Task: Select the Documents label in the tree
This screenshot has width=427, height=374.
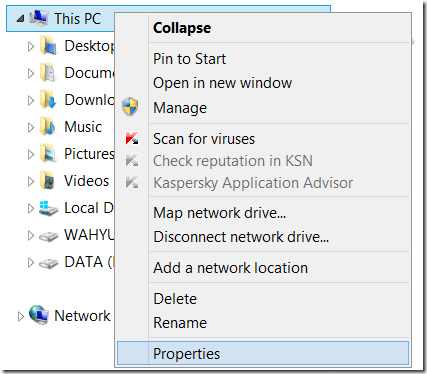Action: pos(89,73)
